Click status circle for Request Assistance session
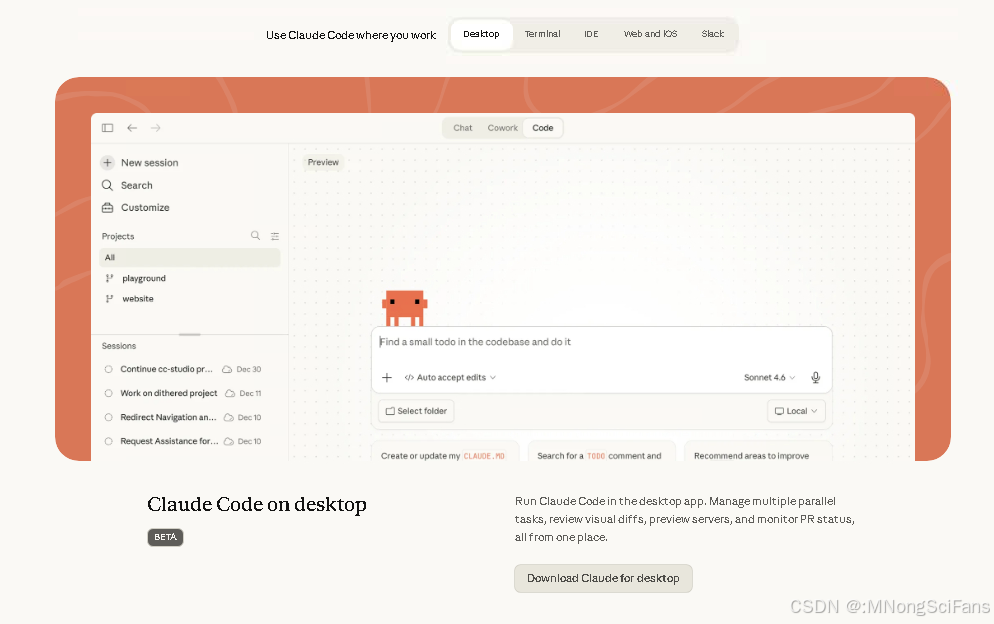 [108, 441]
